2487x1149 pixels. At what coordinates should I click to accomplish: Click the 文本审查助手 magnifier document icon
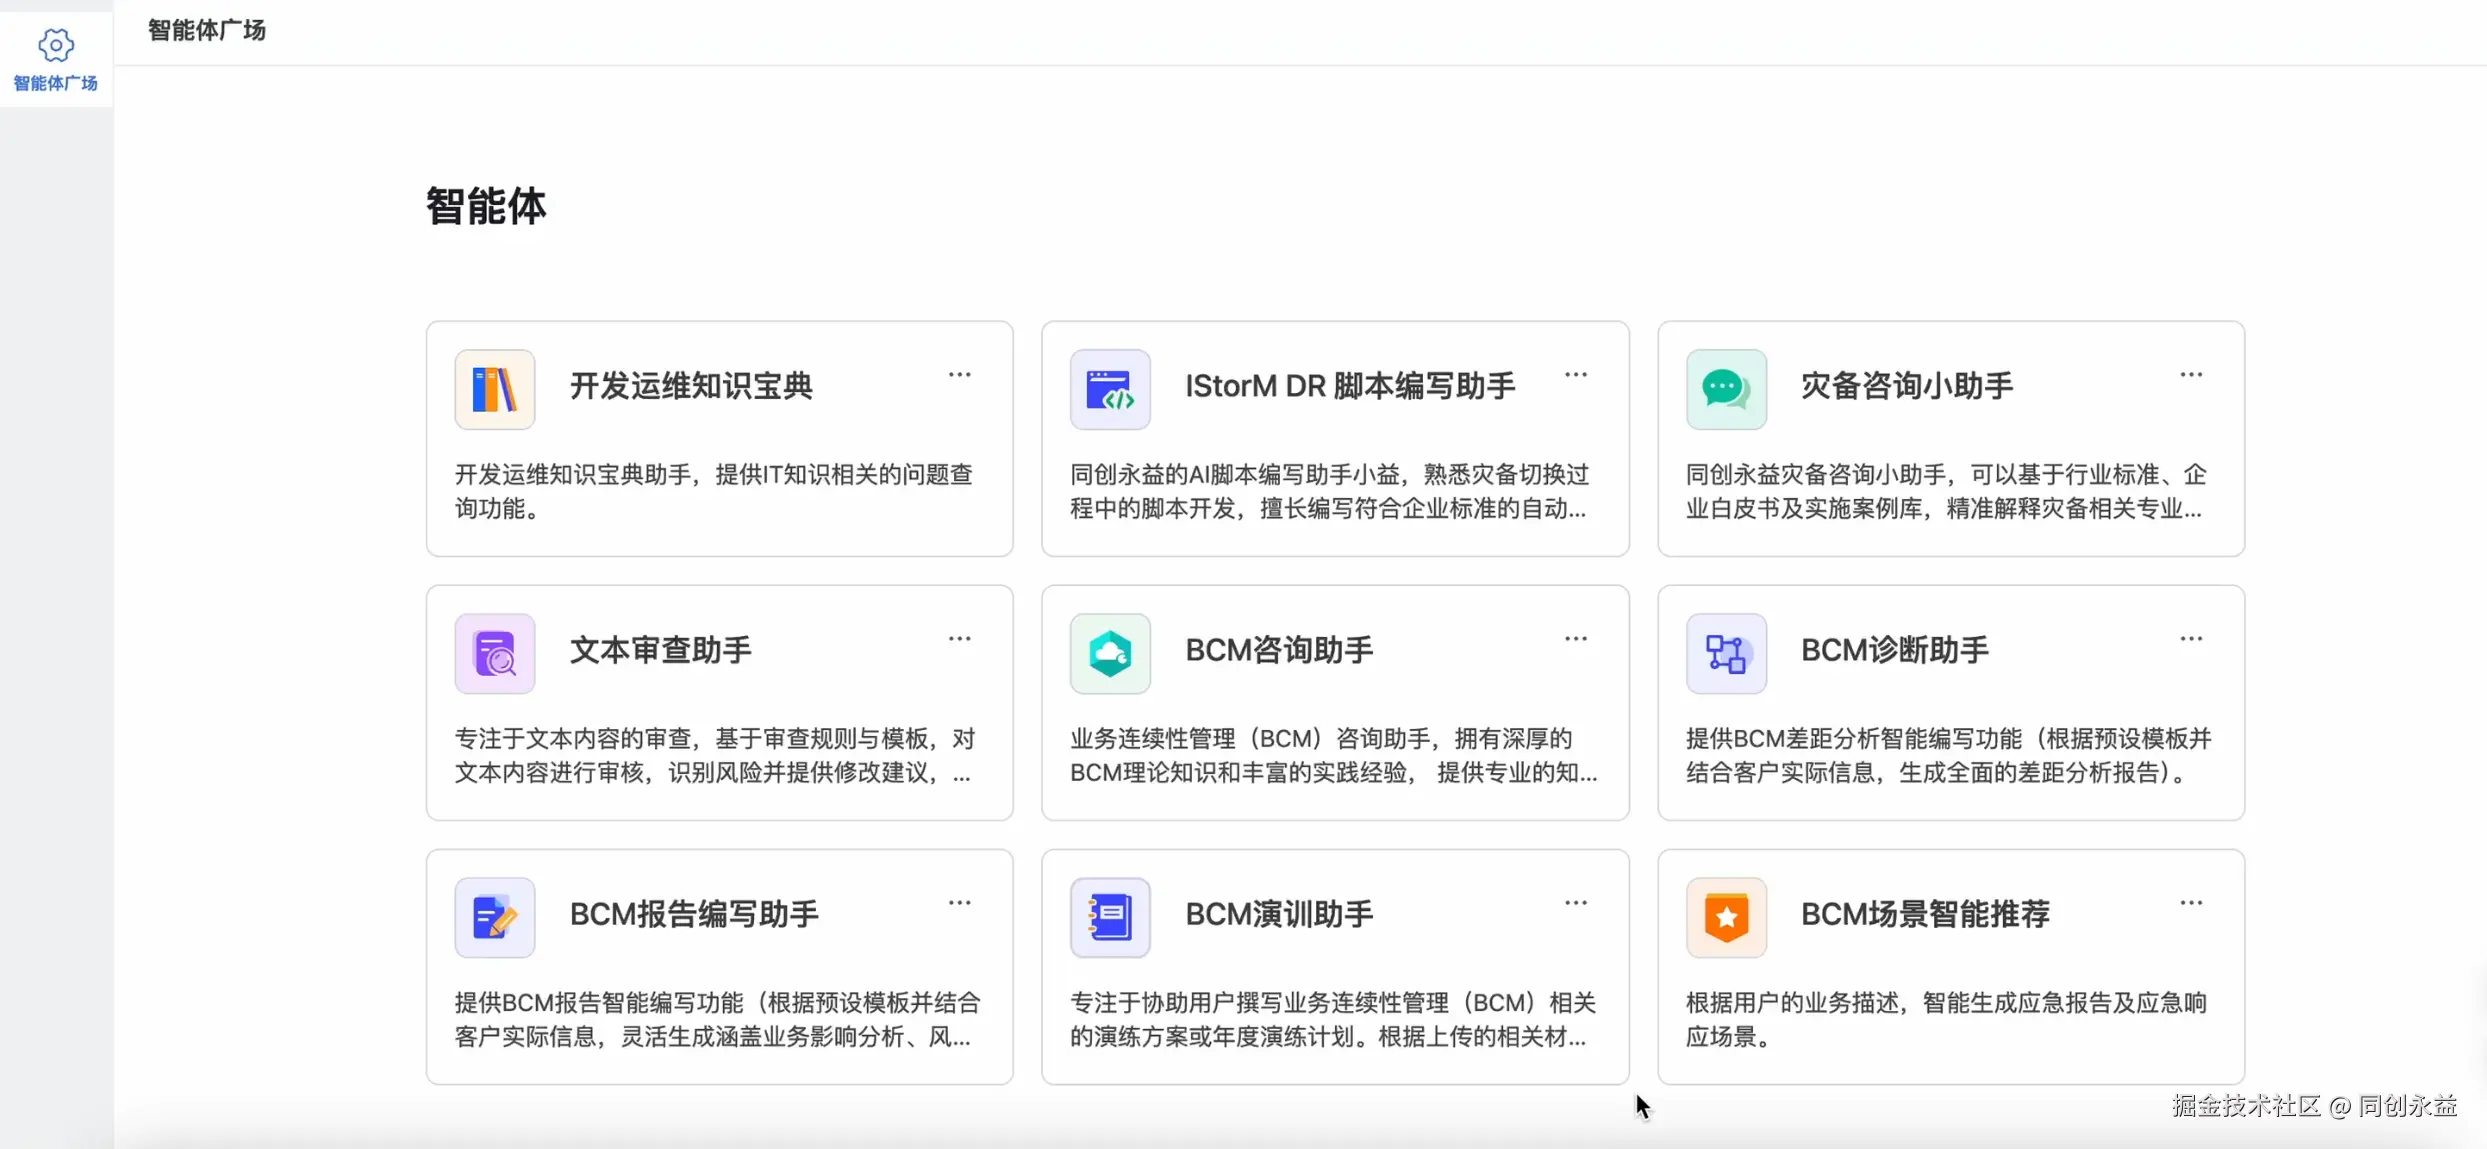tap(494, 653)
